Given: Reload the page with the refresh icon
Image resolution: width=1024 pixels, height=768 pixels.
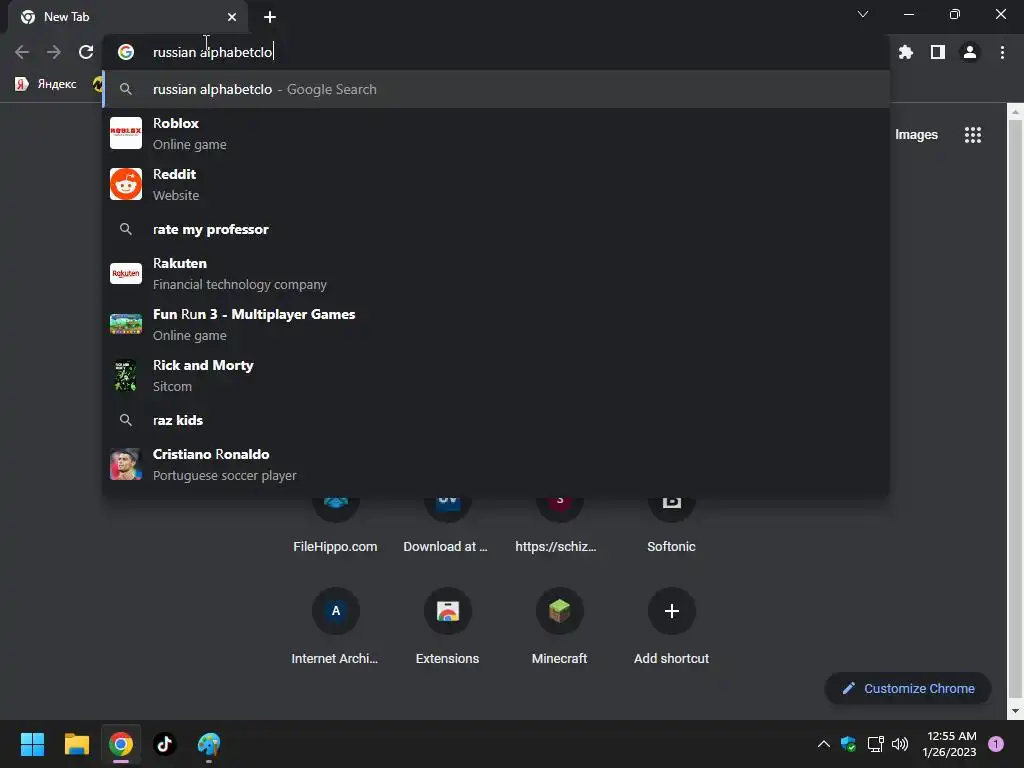Looking at the screenshot, I should click(x=86, y=52).
